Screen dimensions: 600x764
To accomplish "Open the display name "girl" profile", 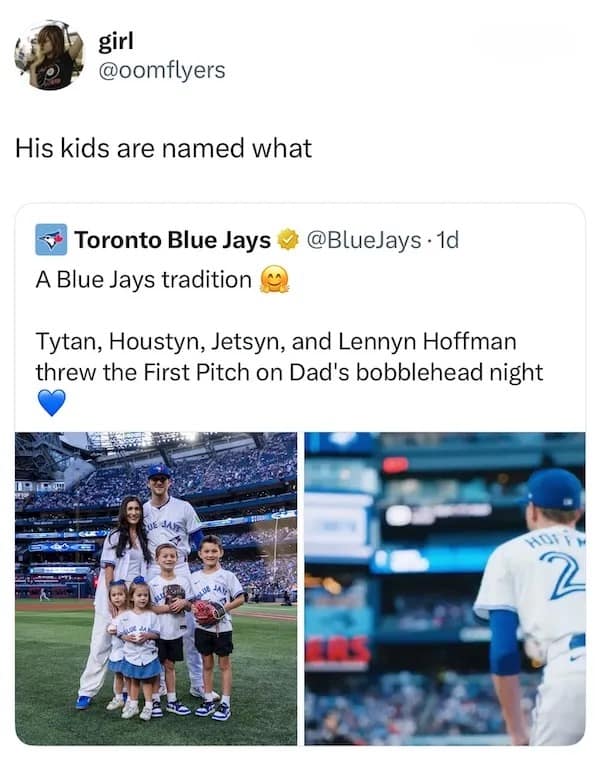I will (117, 42).
